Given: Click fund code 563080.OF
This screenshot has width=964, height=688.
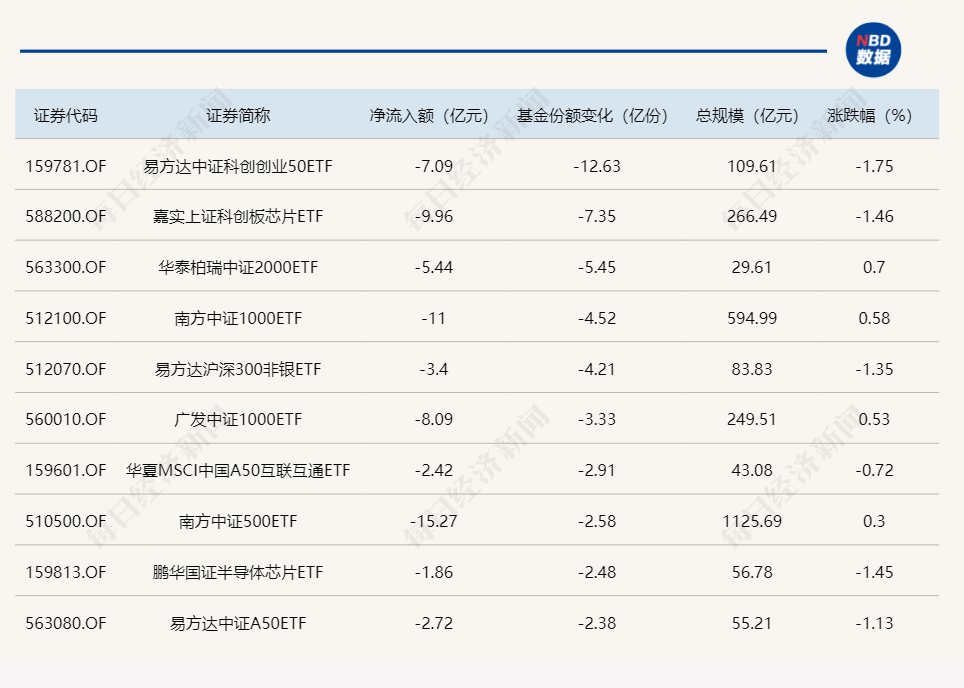Looking at the screenshot, I should (x=66, y=623).
